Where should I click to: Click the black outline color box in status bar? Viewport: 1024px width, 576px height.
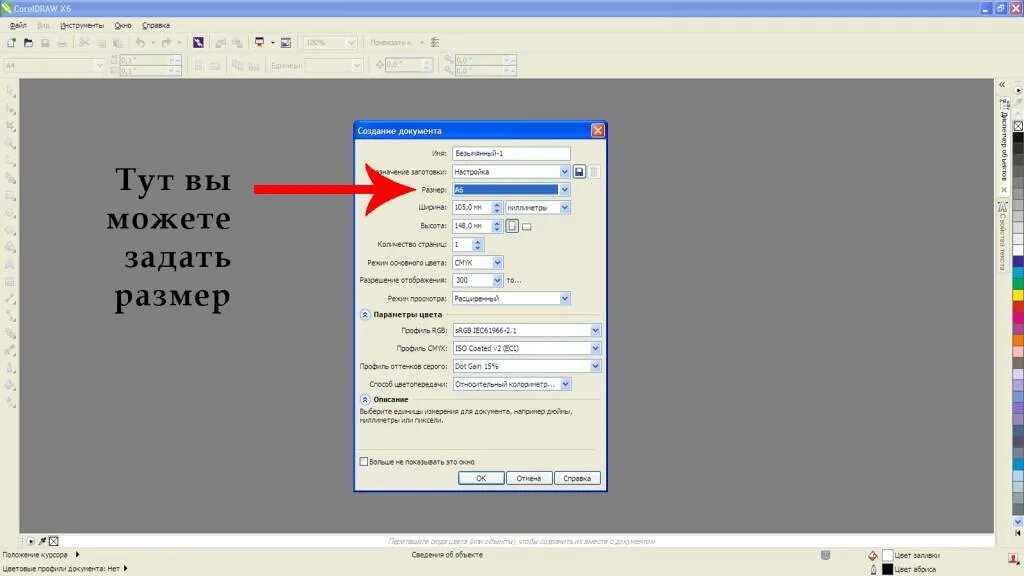click(x=888, y=569)
